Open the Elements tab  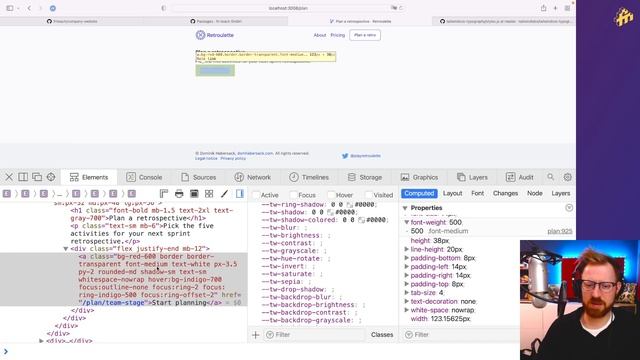tap(89, 177)
